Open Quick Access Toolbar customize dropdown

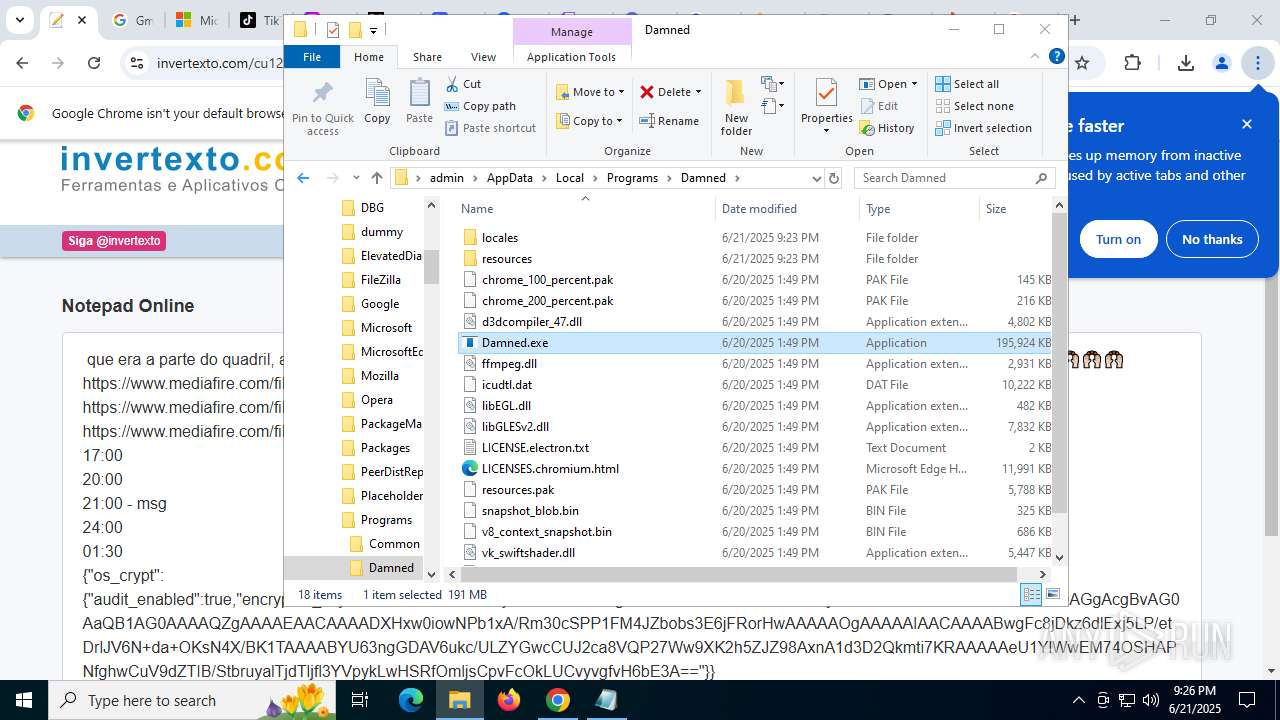pos(373,30)
